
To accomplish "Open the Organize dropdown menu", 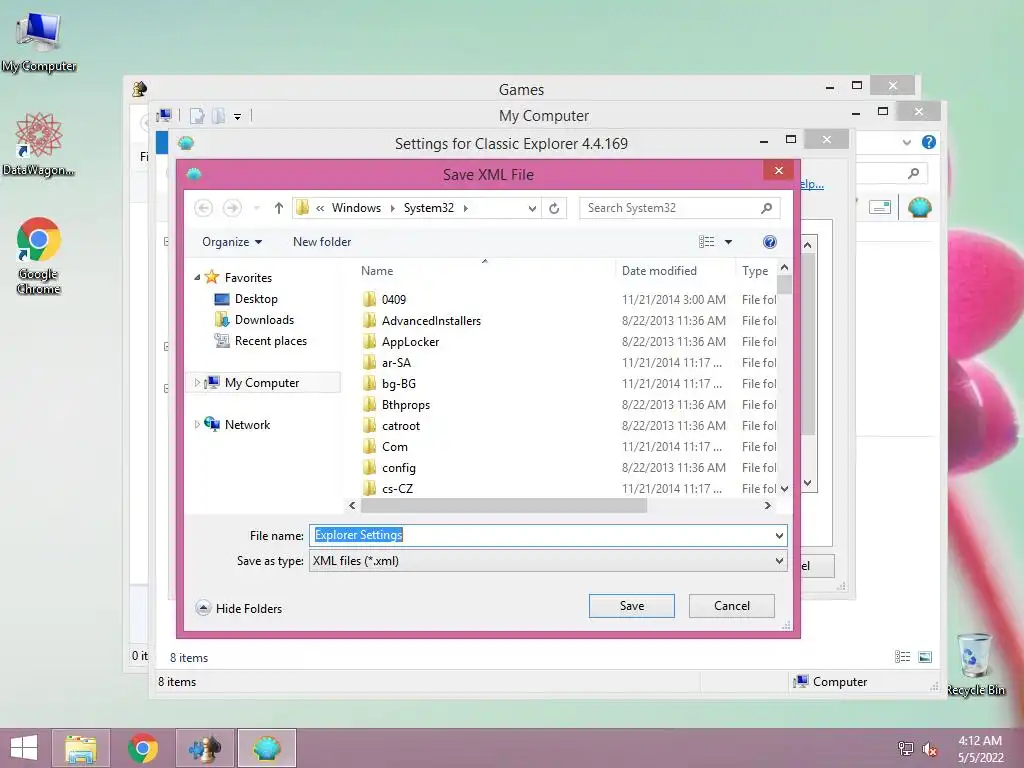I will click(x=232, y=242).
